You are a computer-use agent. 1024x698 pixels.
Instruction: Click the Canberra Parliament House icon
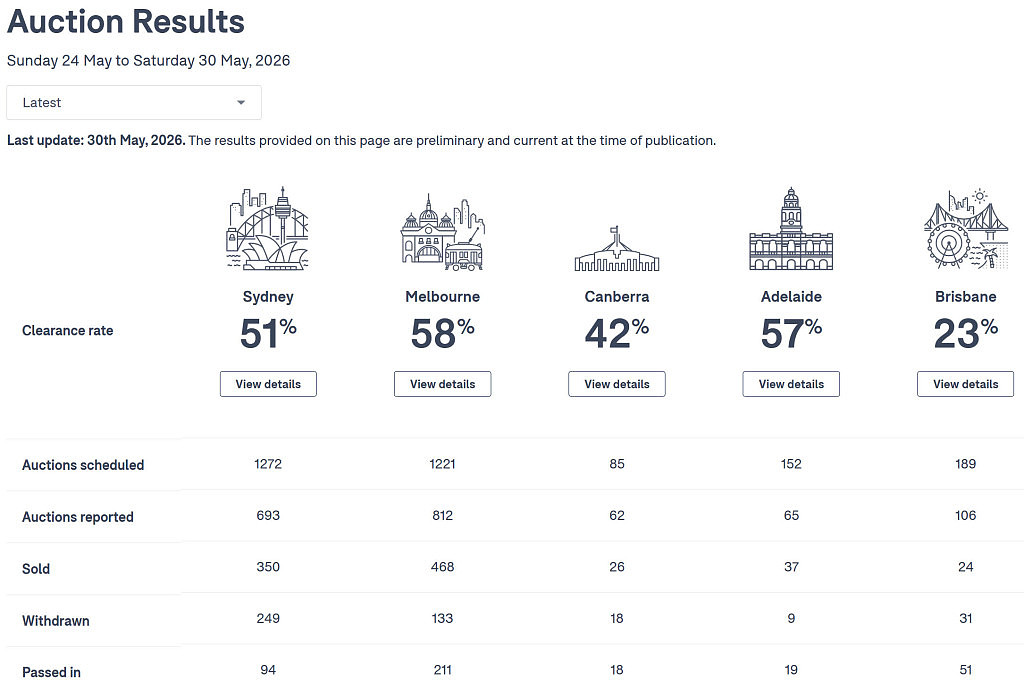[616, 248]
